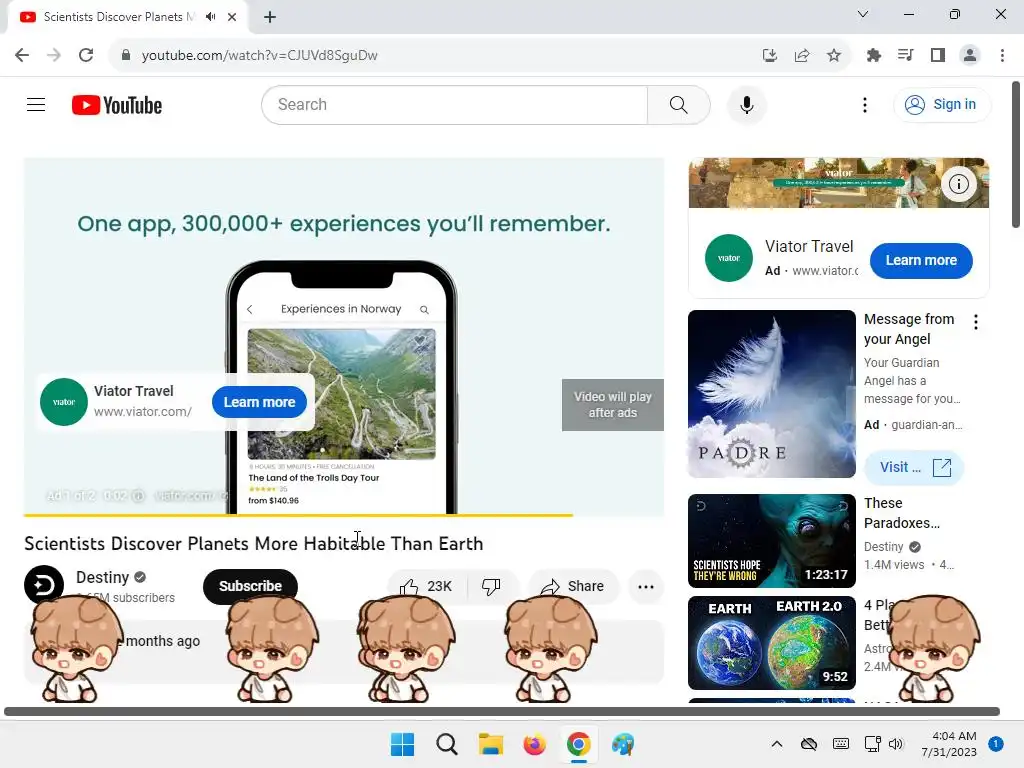1024x768 pixels.
Task: Open www.viator.com/ link on the video ad
Action: click(x=143, y=411)
